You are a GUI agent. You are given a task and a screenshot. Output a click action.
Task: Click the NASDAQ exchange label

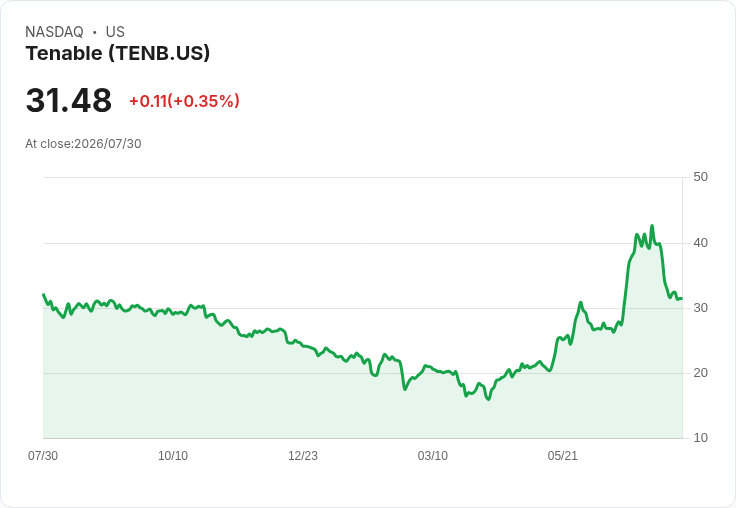54,32
